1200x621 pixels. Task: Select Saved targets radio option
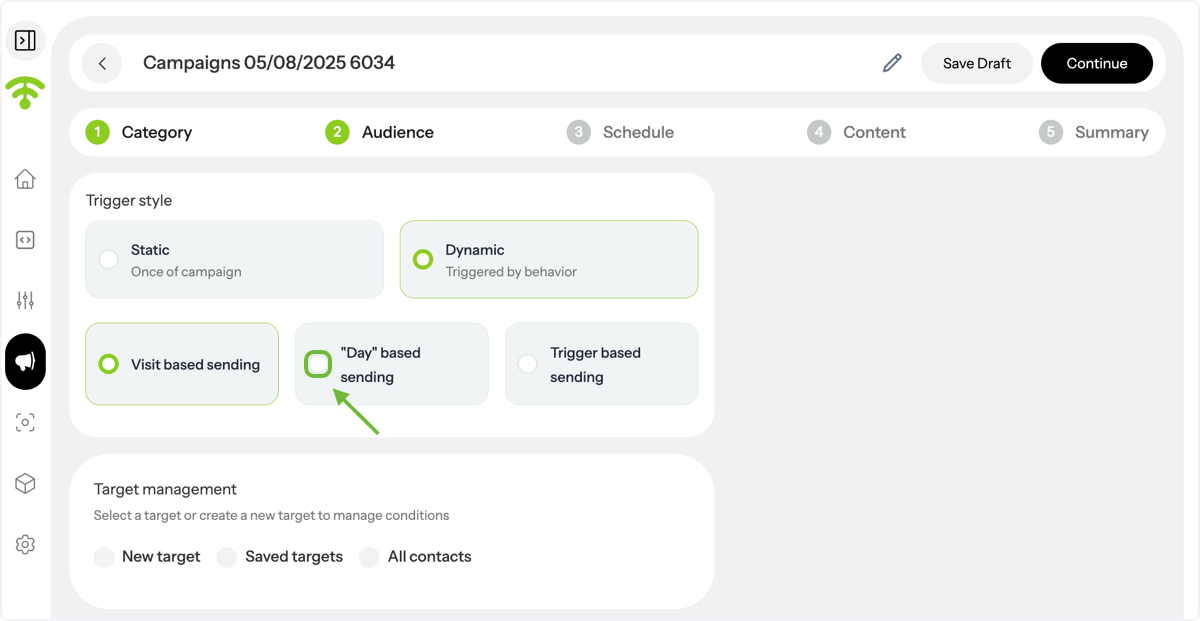pyautogui.click(x=227, y=557)
